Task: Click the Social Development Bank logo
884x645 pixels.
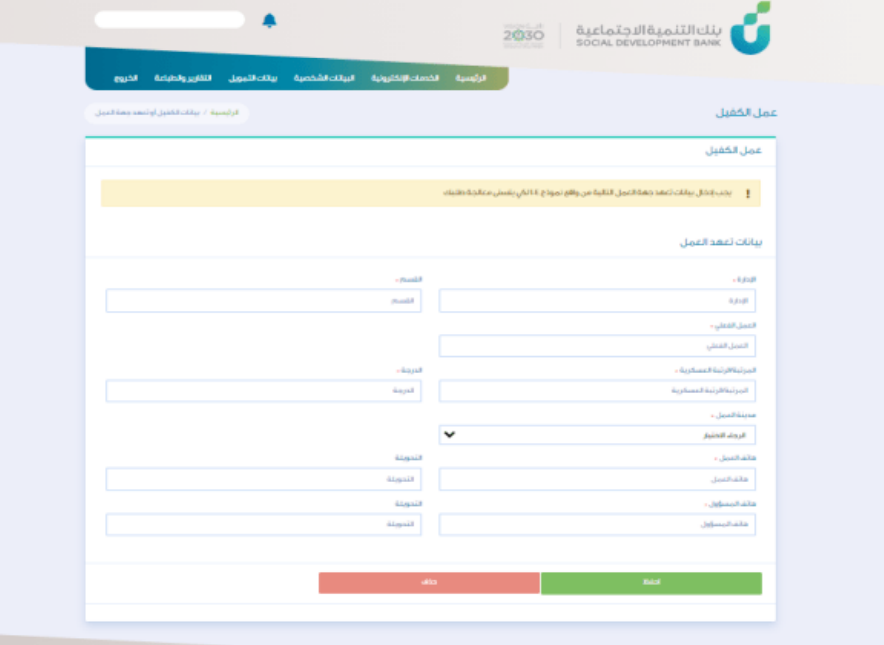Action: 673,29
